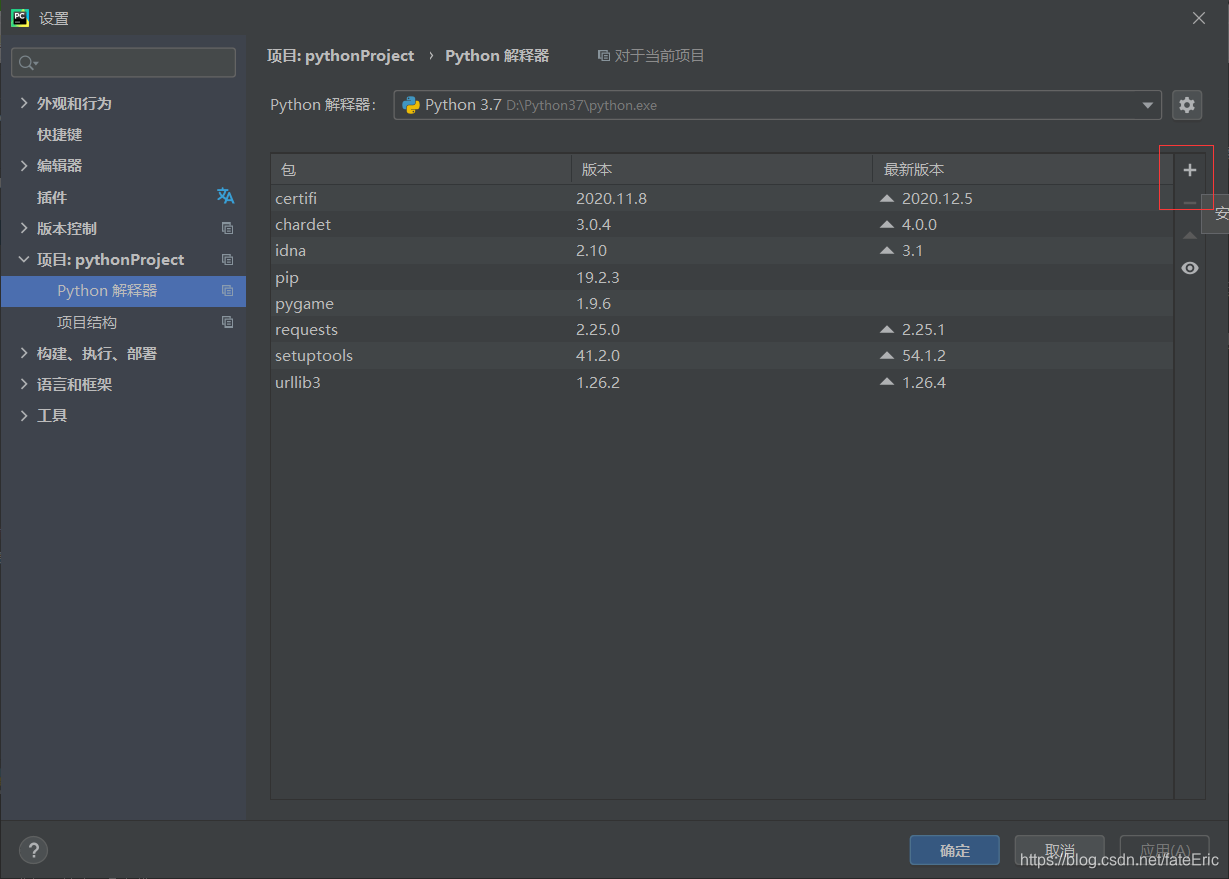The height and width of the screenshot is (879, 1229).
Task: Click the plus icon to install a package
Action: tap(1189, 170)
